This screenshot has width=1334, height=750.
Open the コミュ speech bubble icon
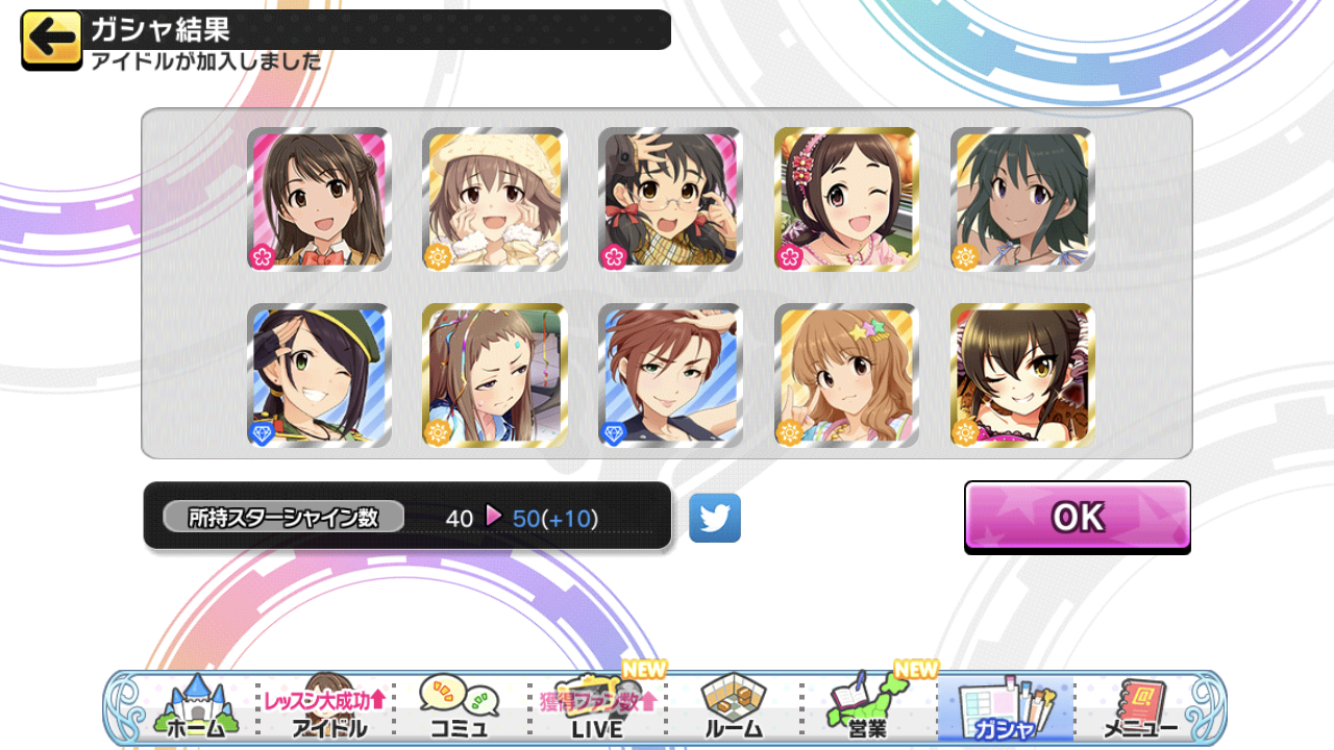459,708
